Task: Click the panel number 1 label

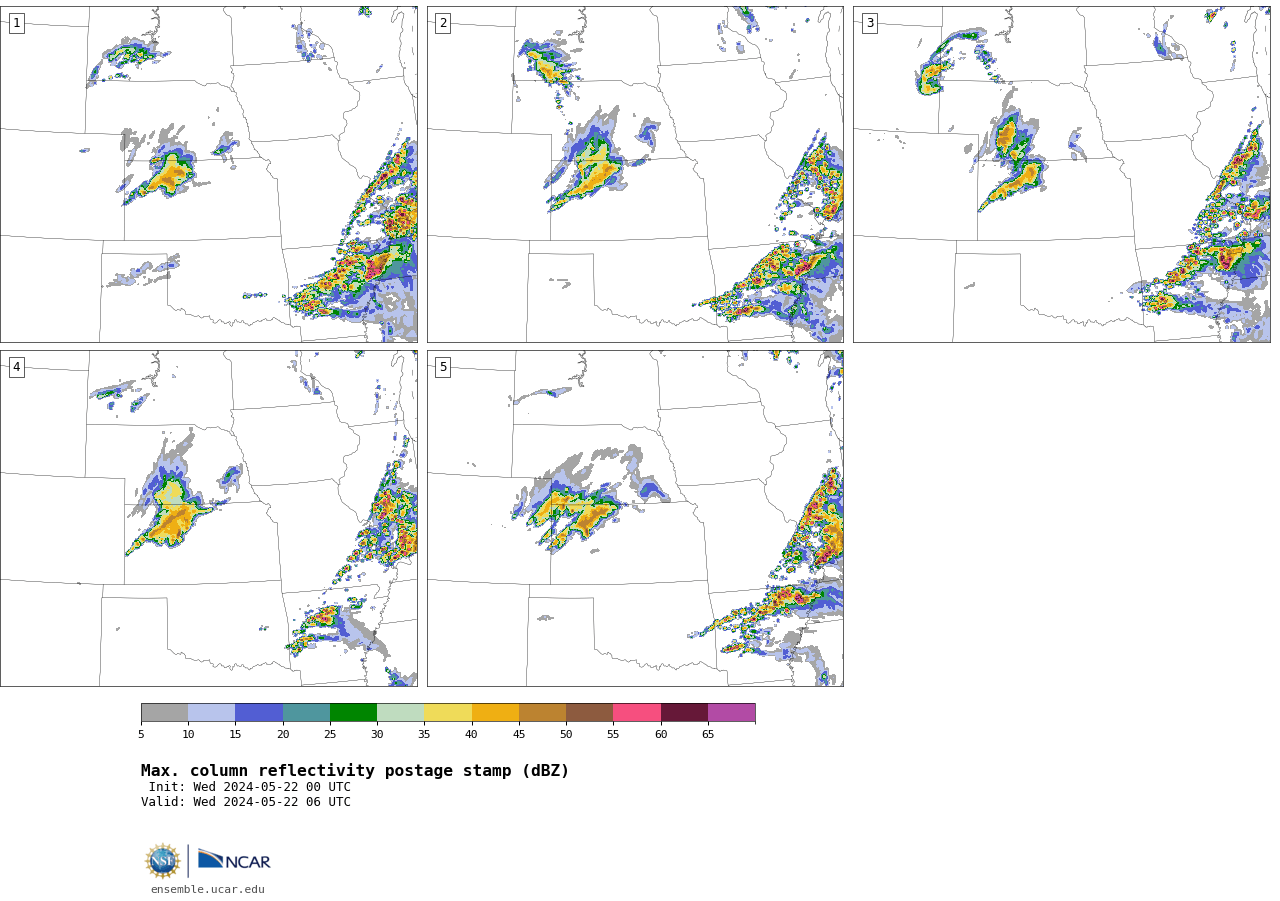Action: [16, 23]
